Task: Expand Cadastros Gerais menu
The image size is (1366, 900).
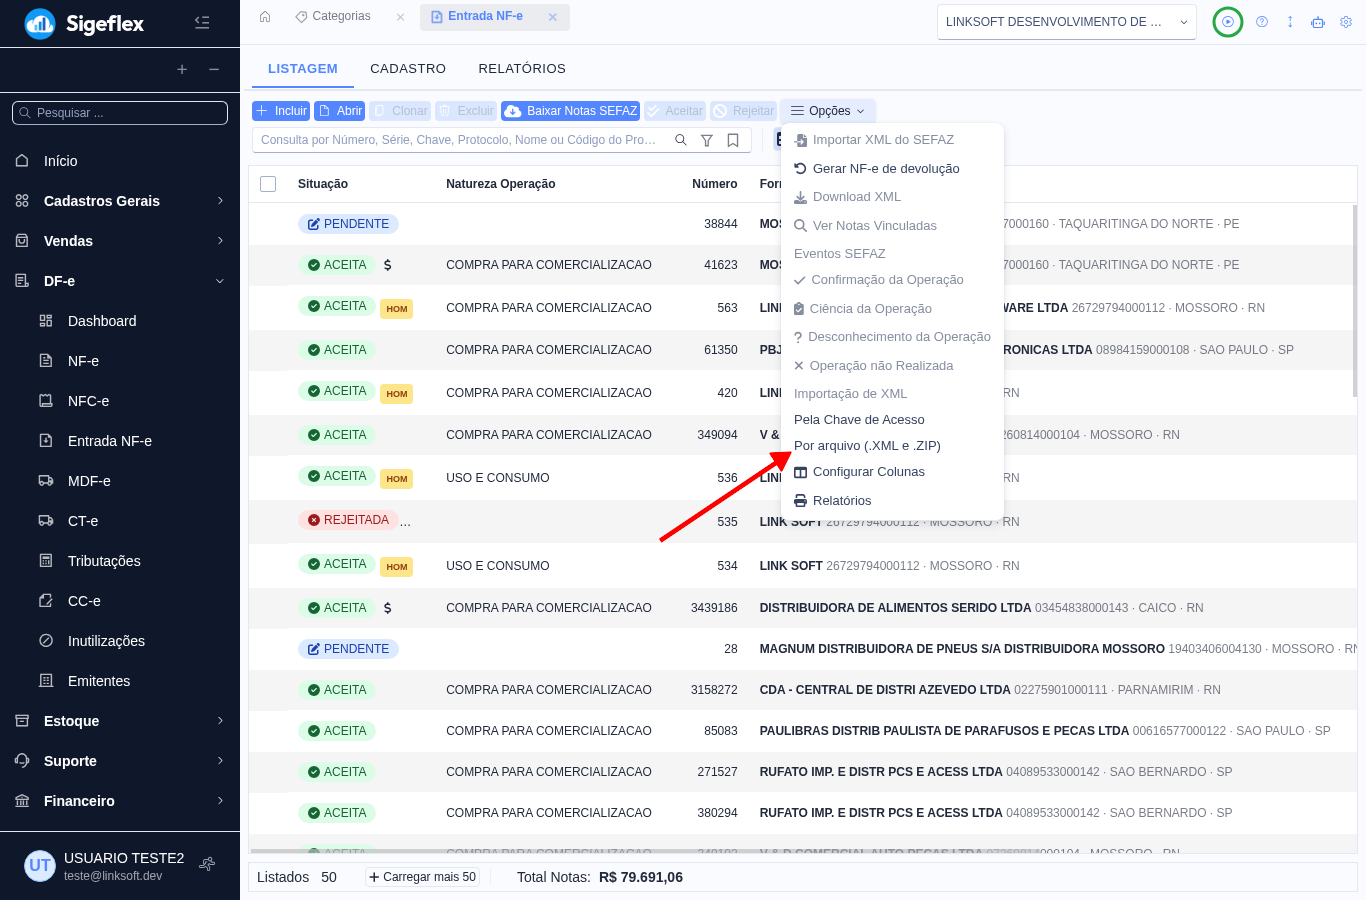Action: click(120, 201)
